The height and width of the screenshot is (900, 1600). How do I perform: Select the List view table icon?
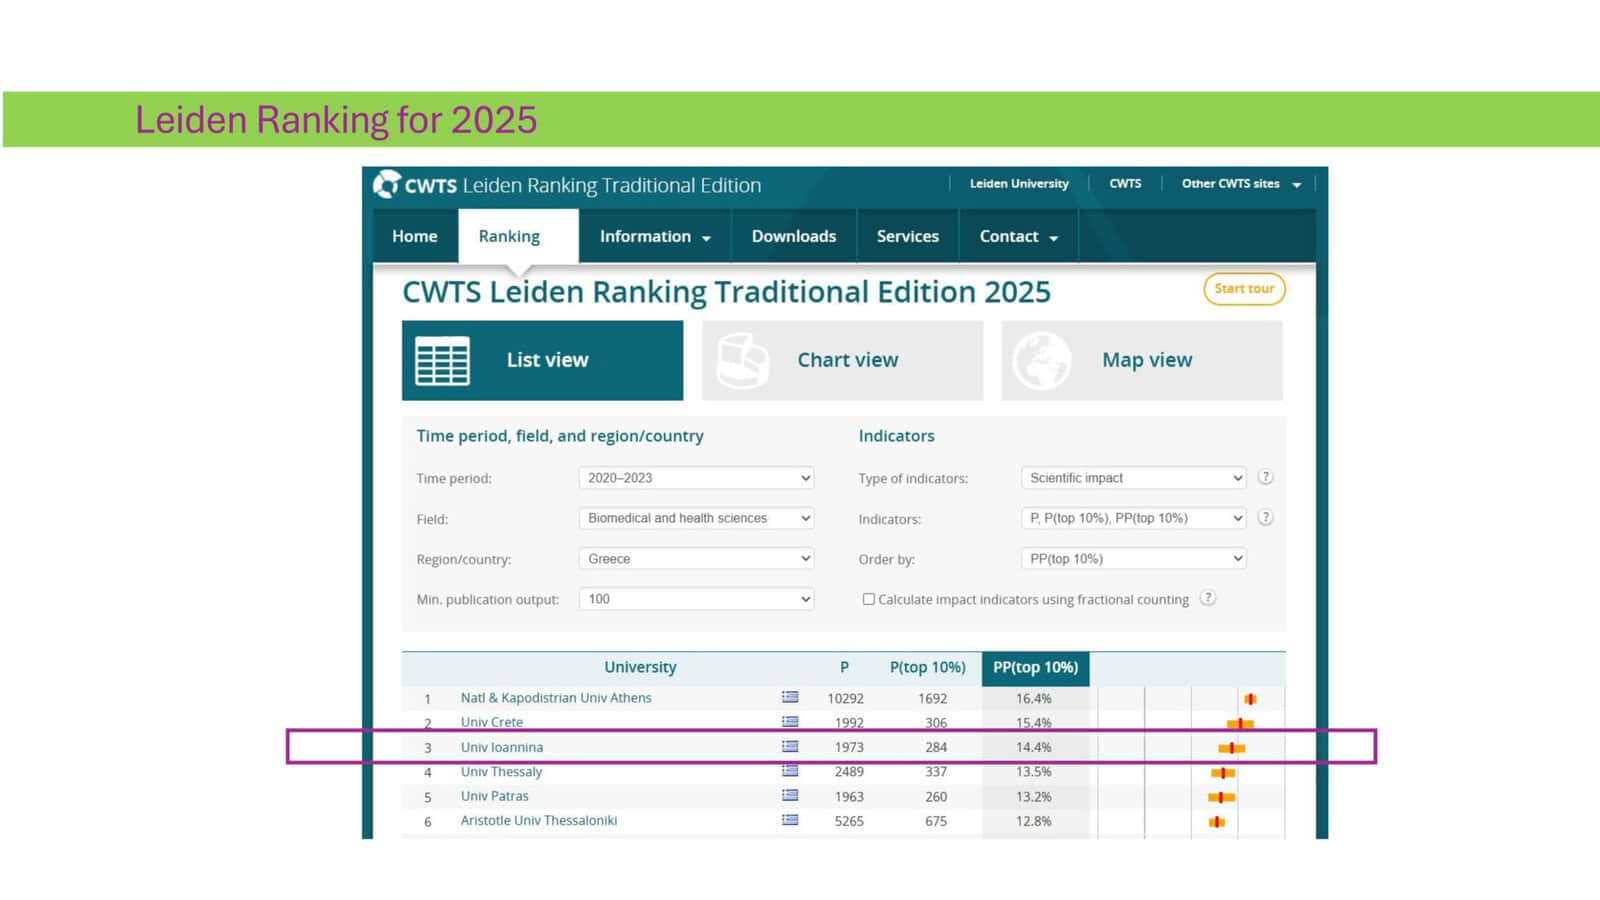[442, 361]
